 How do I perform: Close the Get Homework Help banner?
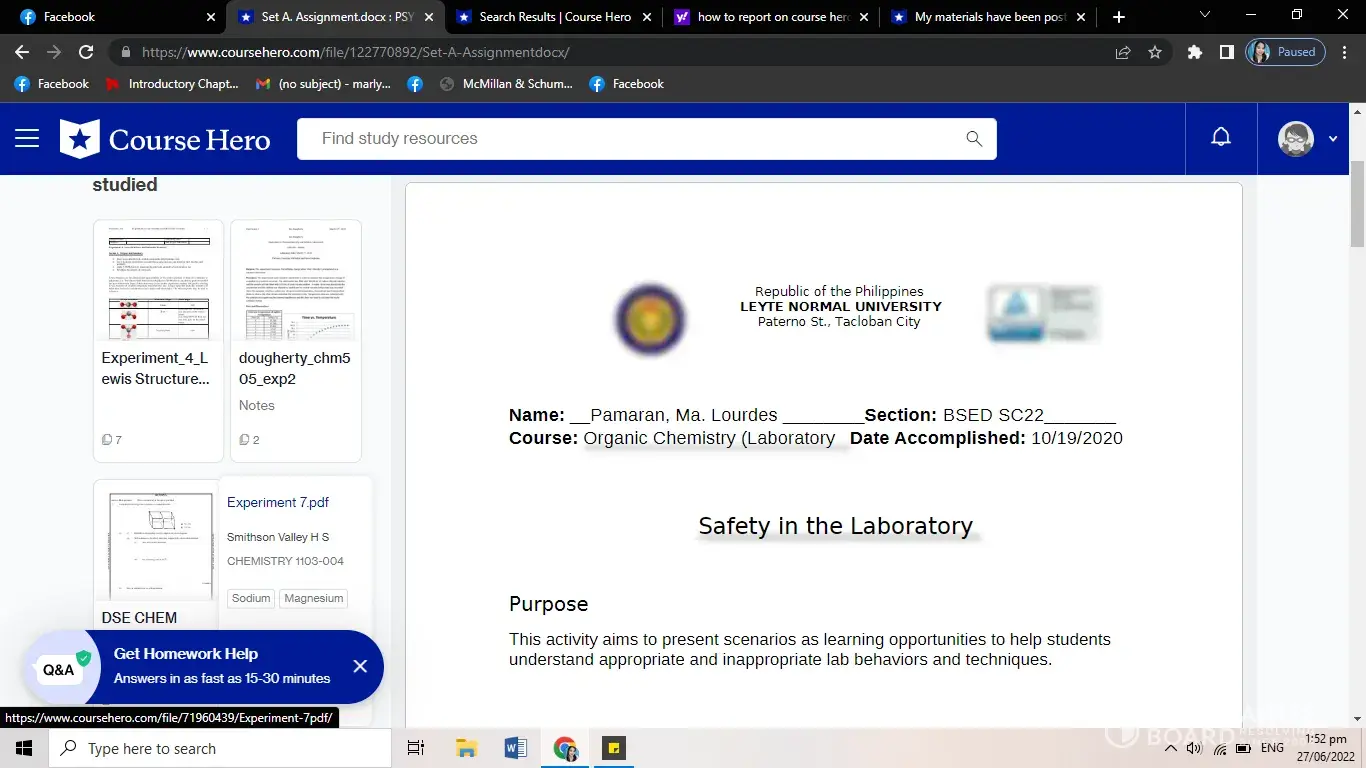pyautogui.click(x=360, y=666)
